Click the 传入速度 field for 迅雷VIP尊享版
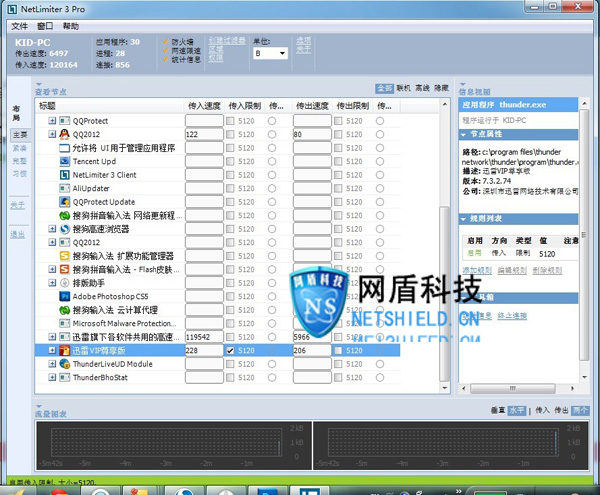Image resolution: width=600 pixels, height=495 pixels. (x=204, y=350)
